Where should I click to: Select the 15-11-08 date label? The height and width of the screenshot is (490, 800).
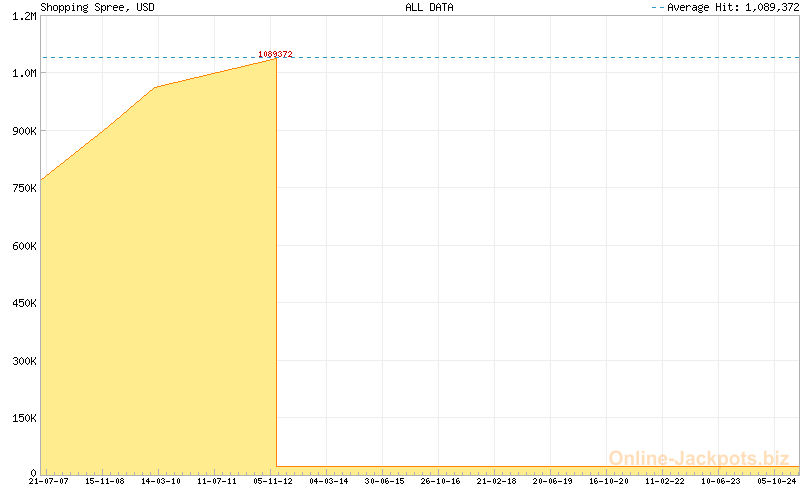105,481
